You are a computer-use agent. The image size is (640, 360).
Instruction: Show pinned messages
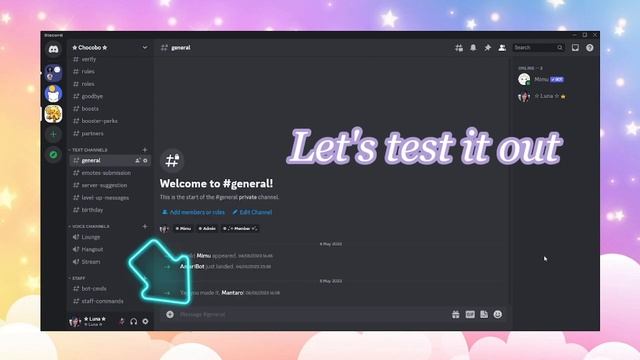(x=487, y=48)
